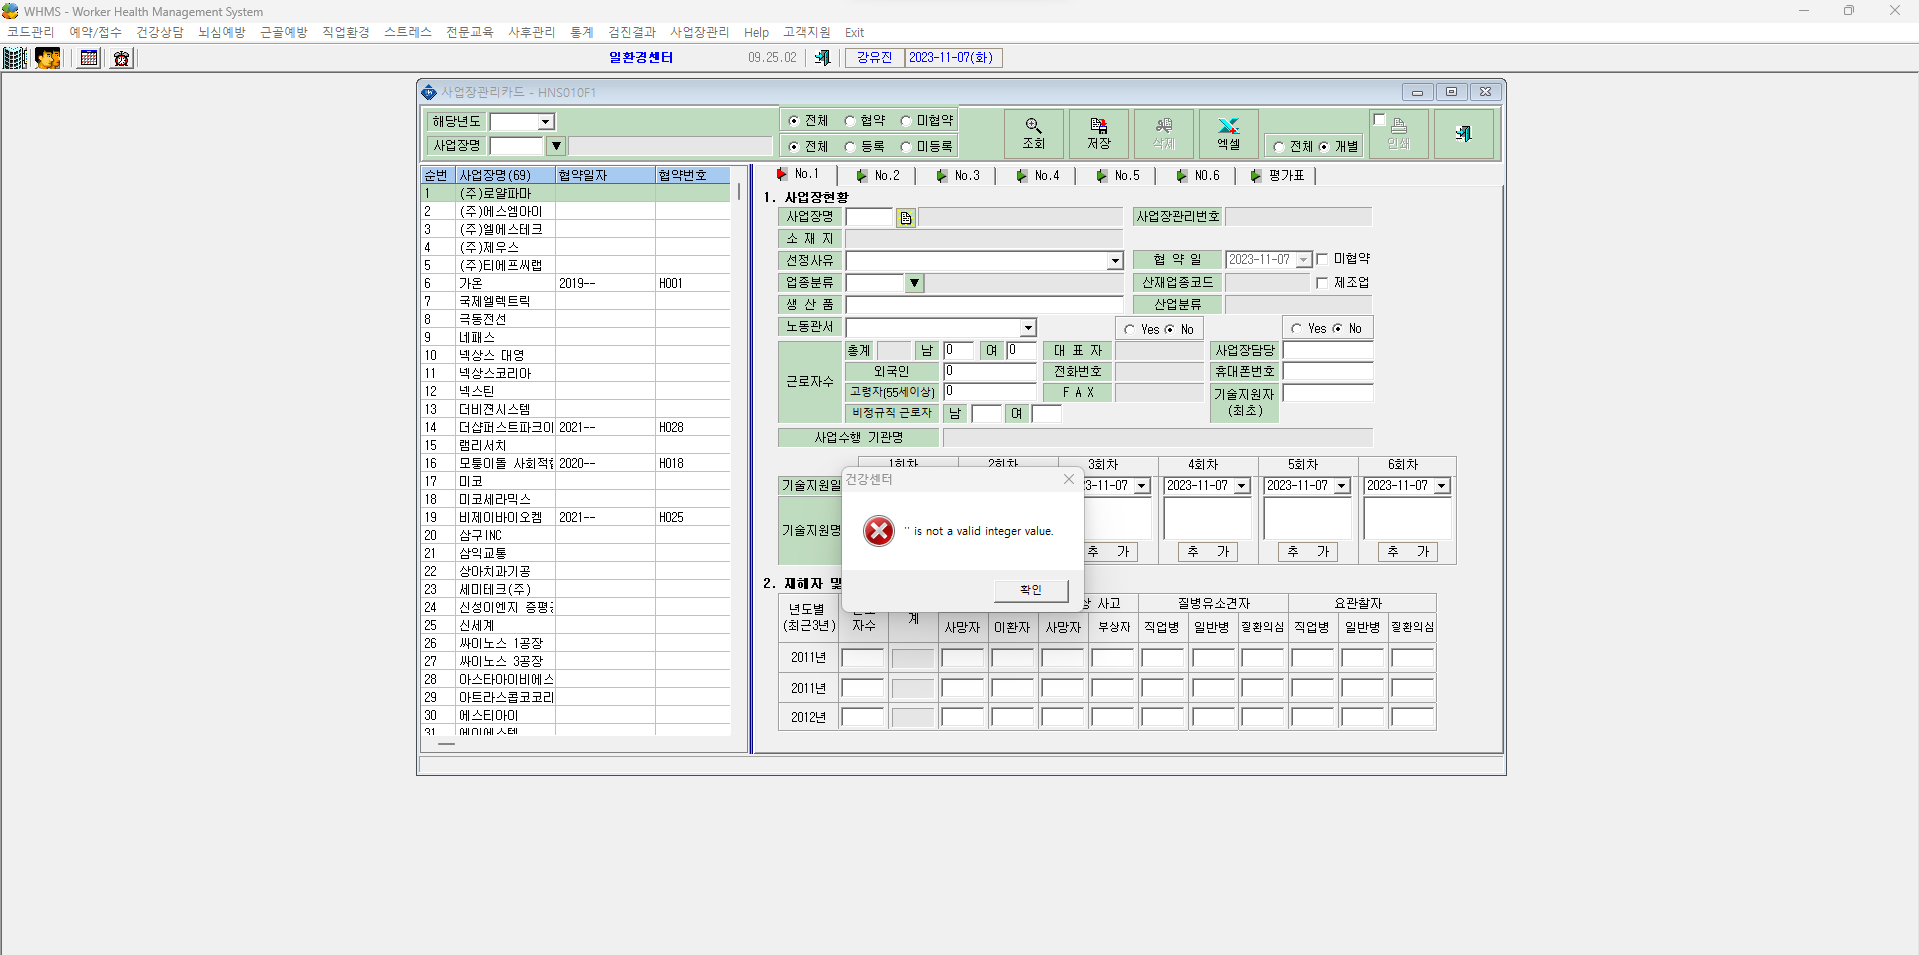The image size is (1919, 955).
Task: Export data with the 엑셀 button
Action: pyautogui.click(x=1228, y=134)
